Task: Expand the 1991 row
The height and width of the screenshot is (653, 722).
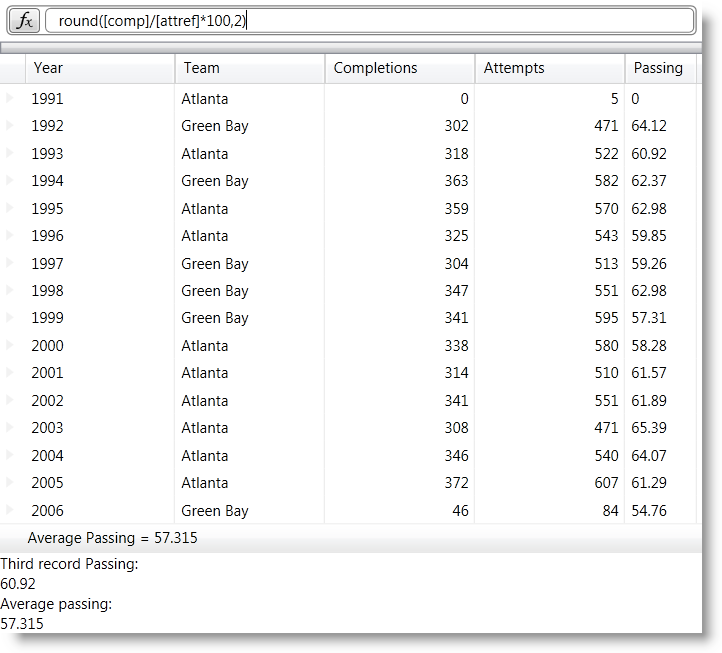Action: (11, 99)
